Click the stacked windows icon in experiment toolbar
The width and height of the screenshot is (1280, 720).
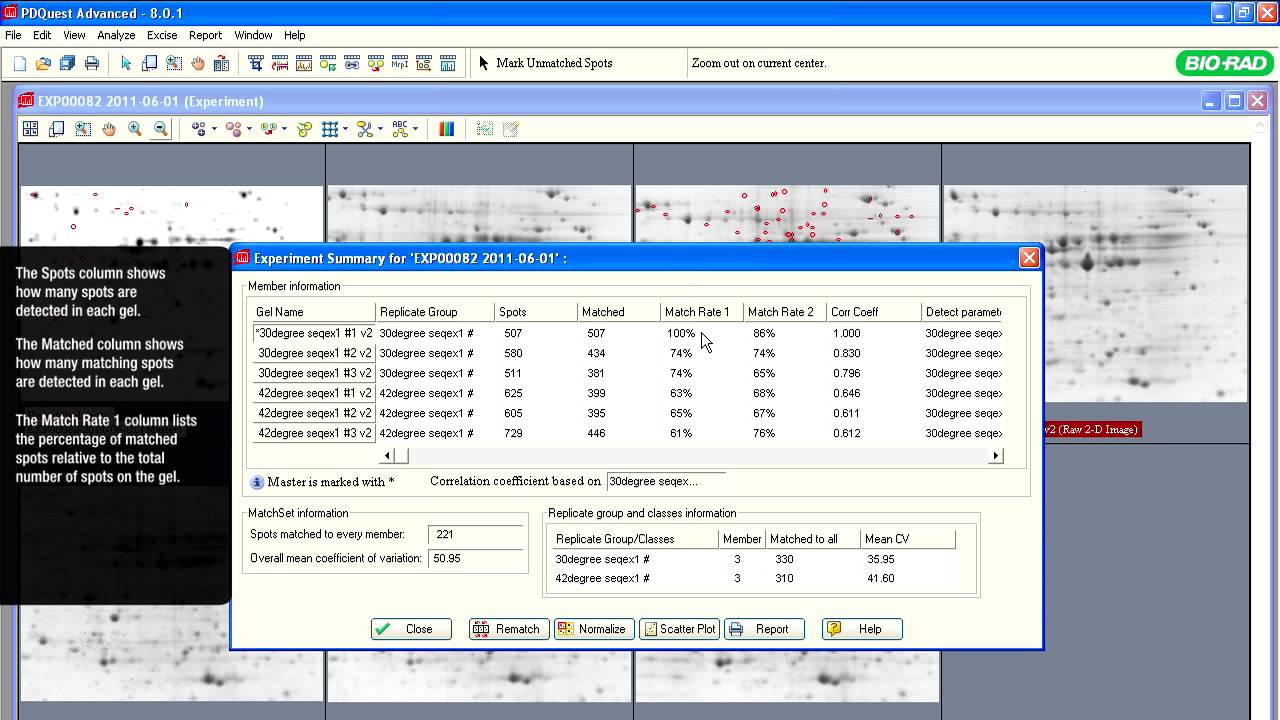pyautogui.click(x=57, y=129)
